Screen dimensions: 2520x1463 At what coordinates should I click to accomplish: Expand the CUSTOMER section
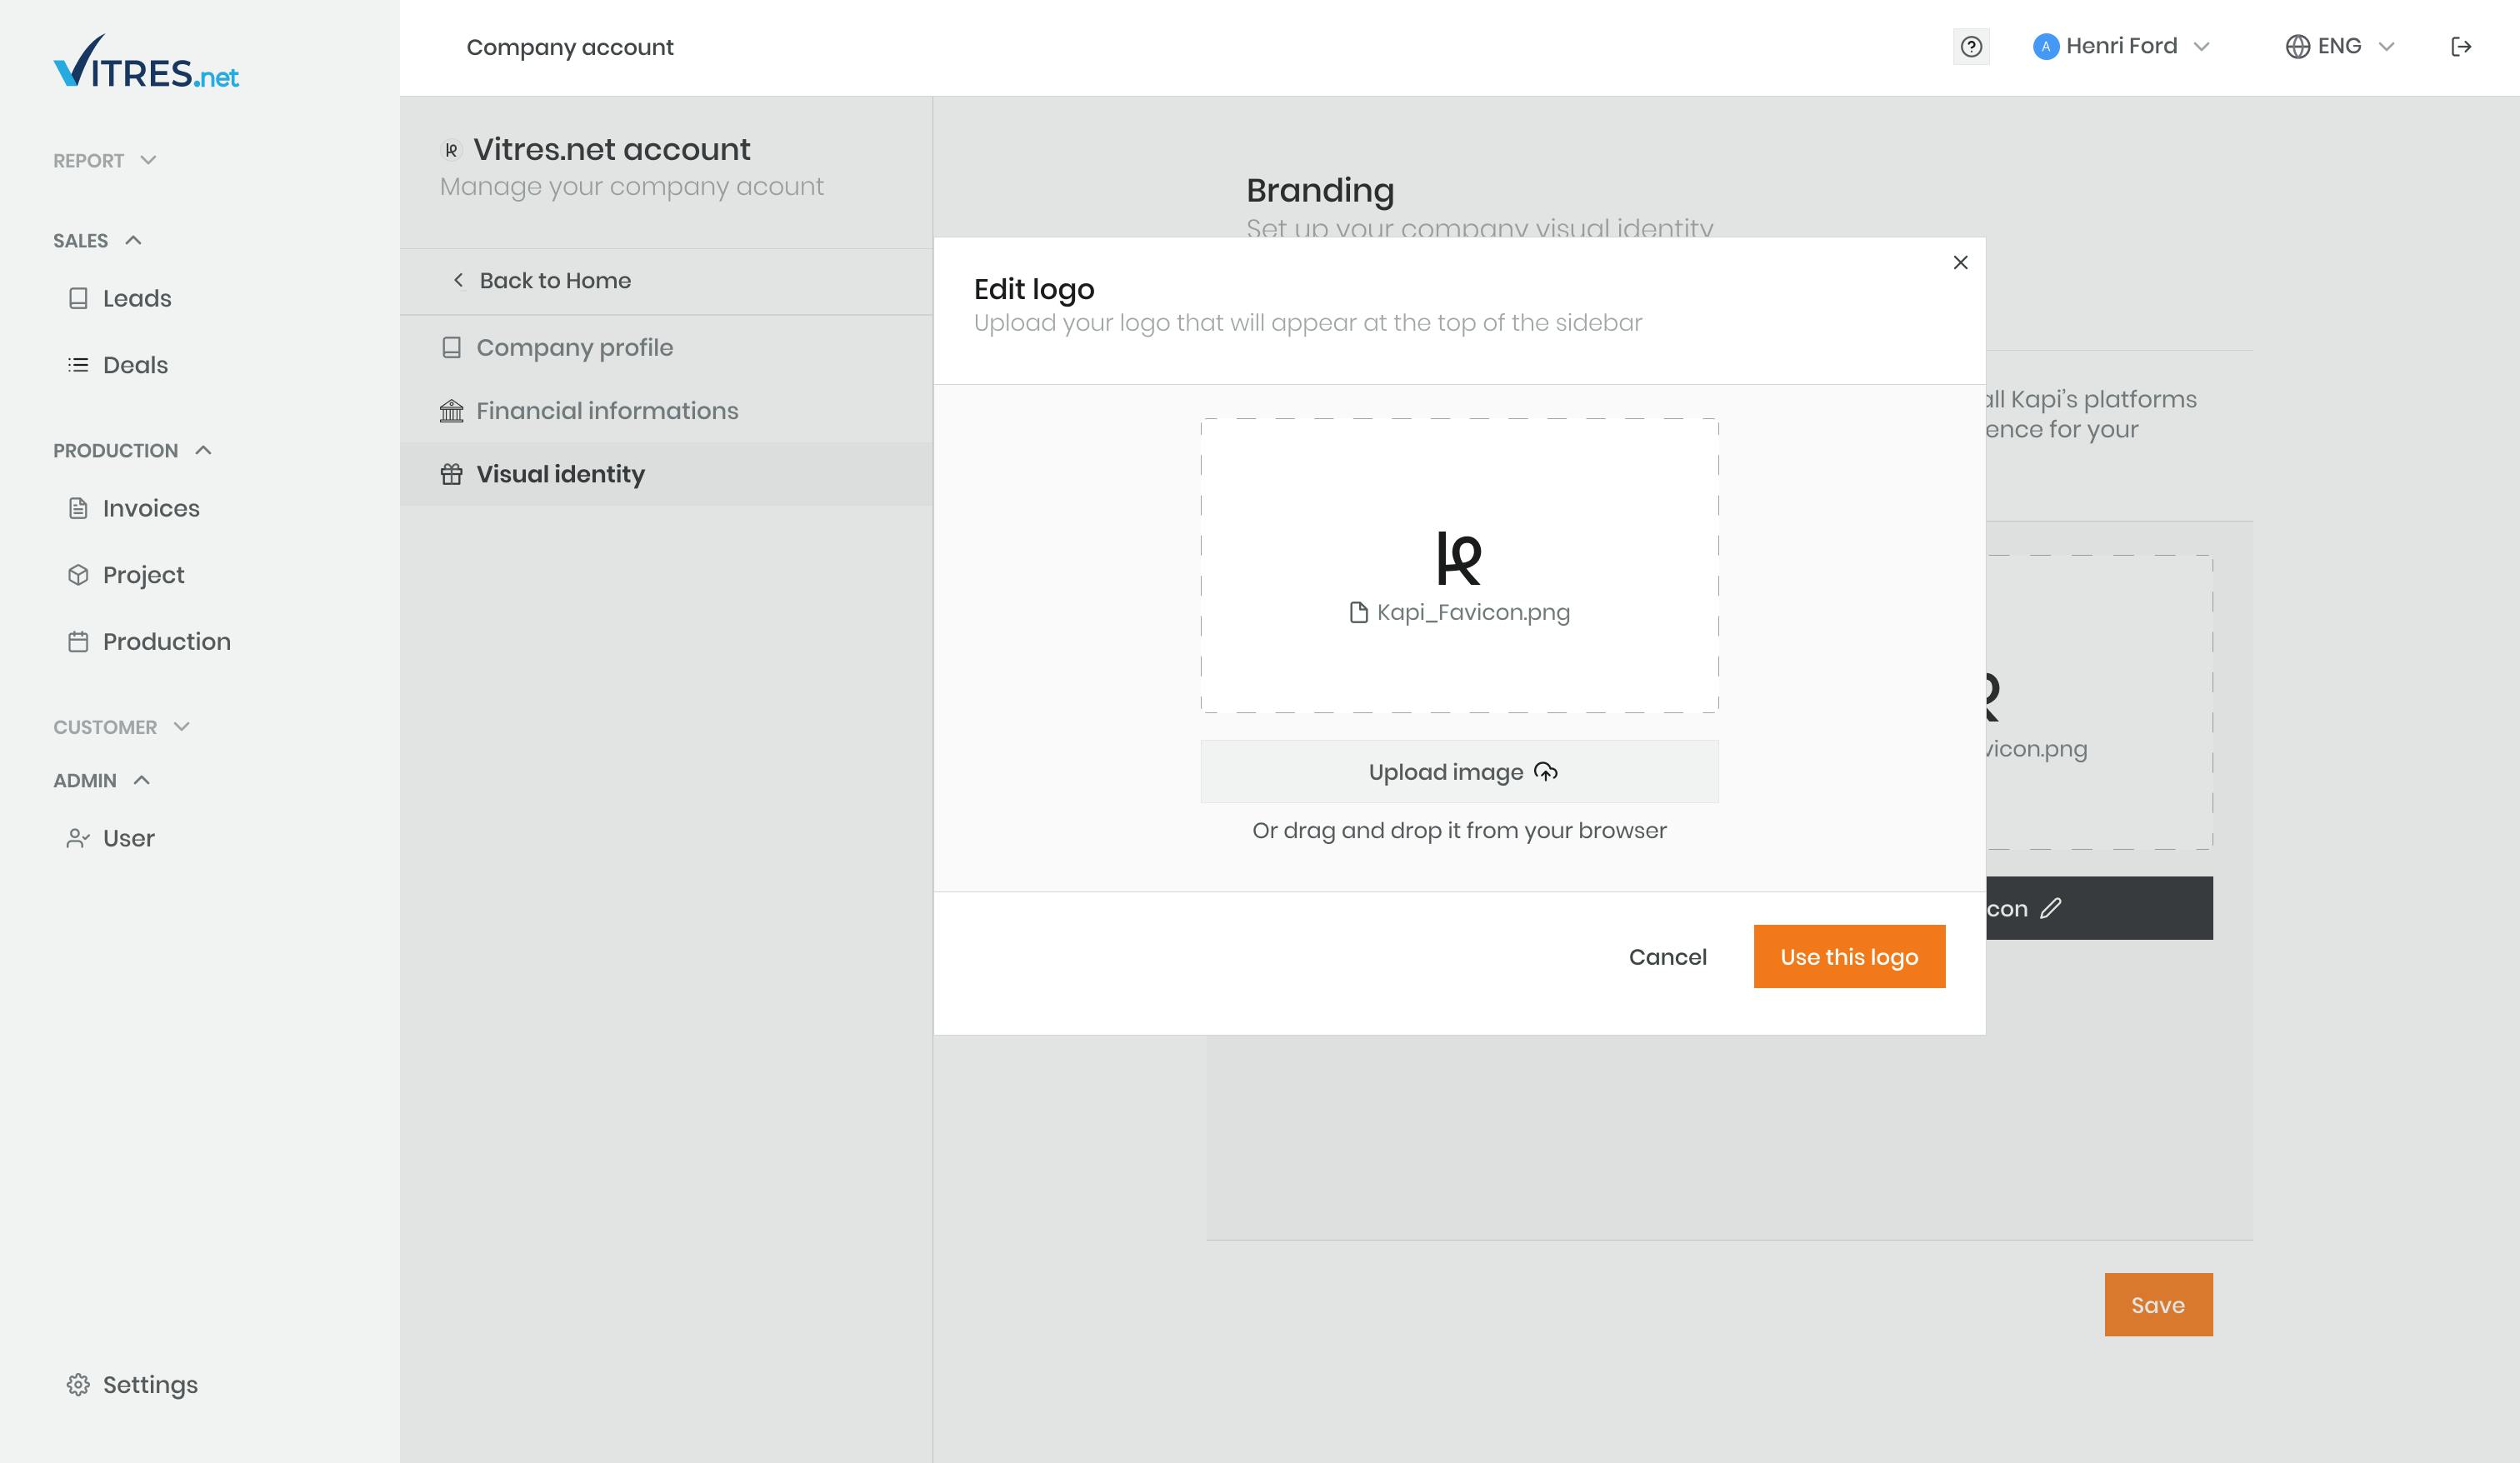tap(121, 727)
